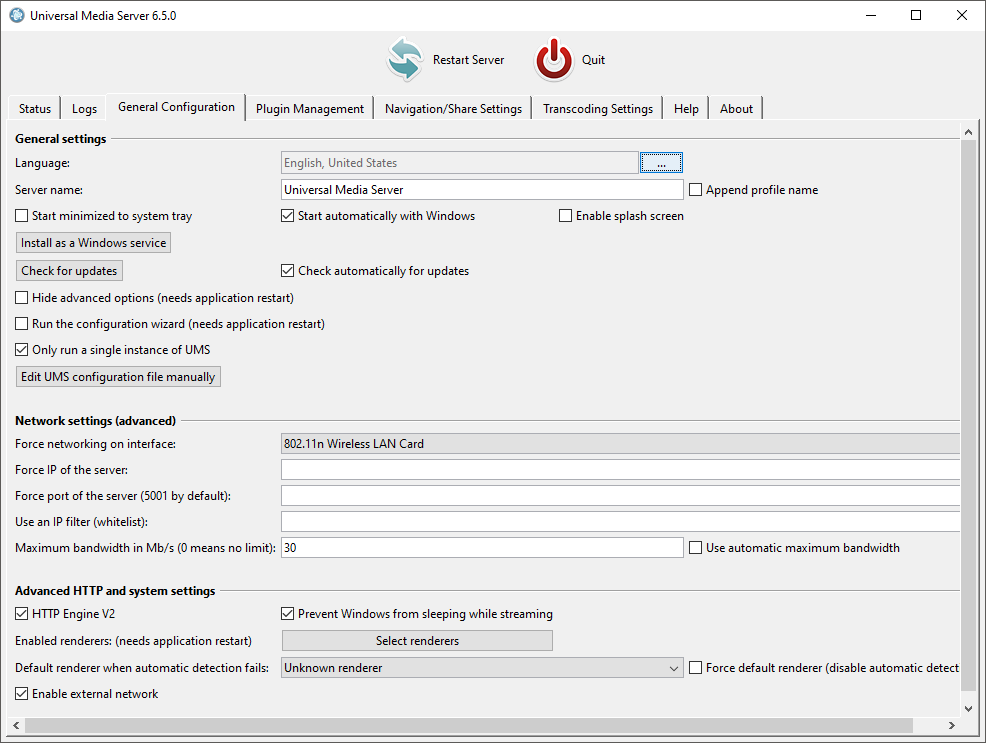This screenshot has height=743, width=986.
Task: Switch to the Status tab
Action: tap(35, 109)
